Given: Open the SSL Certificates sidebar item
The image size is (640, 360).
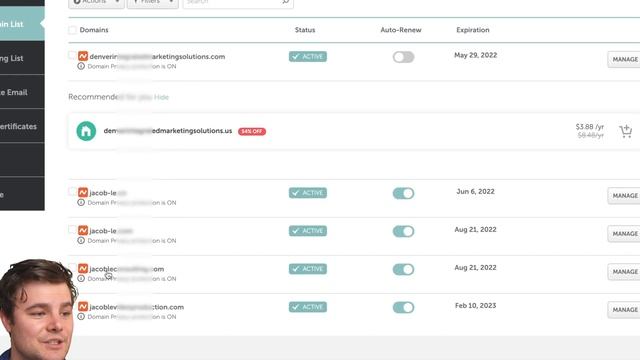Looking at the screenshot, I should [22, 126].
